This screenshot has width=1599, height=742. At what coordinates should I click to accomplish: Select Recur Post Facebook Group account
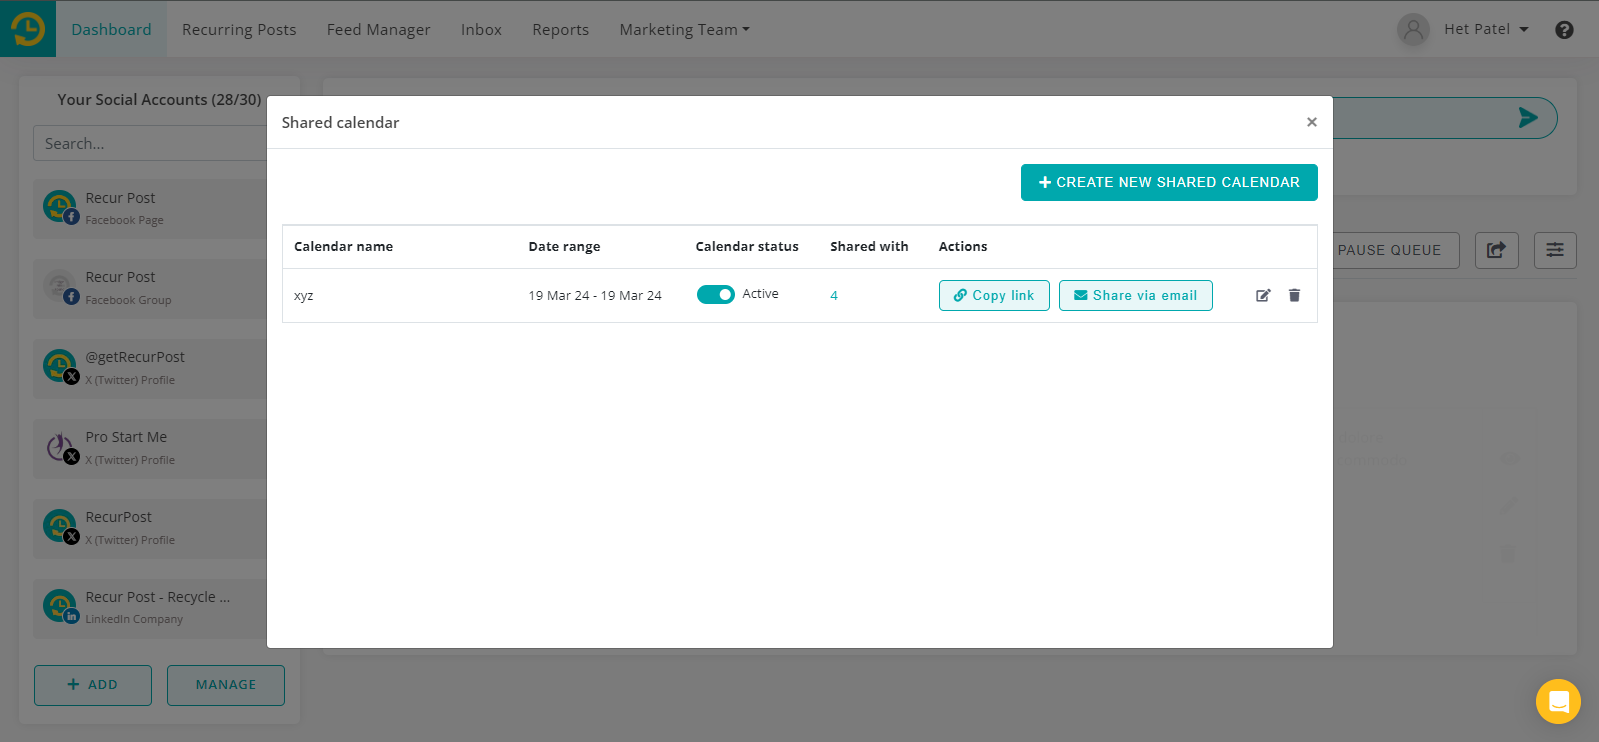[x=150, y=288]
